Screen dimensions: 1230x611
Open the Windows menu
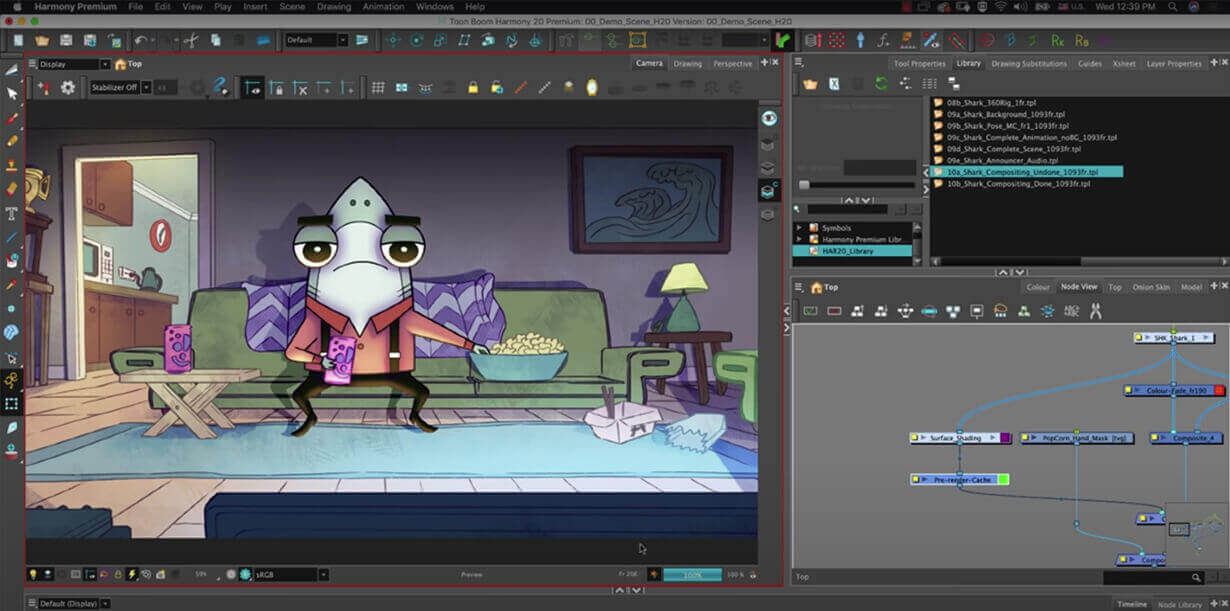(434, 7)
